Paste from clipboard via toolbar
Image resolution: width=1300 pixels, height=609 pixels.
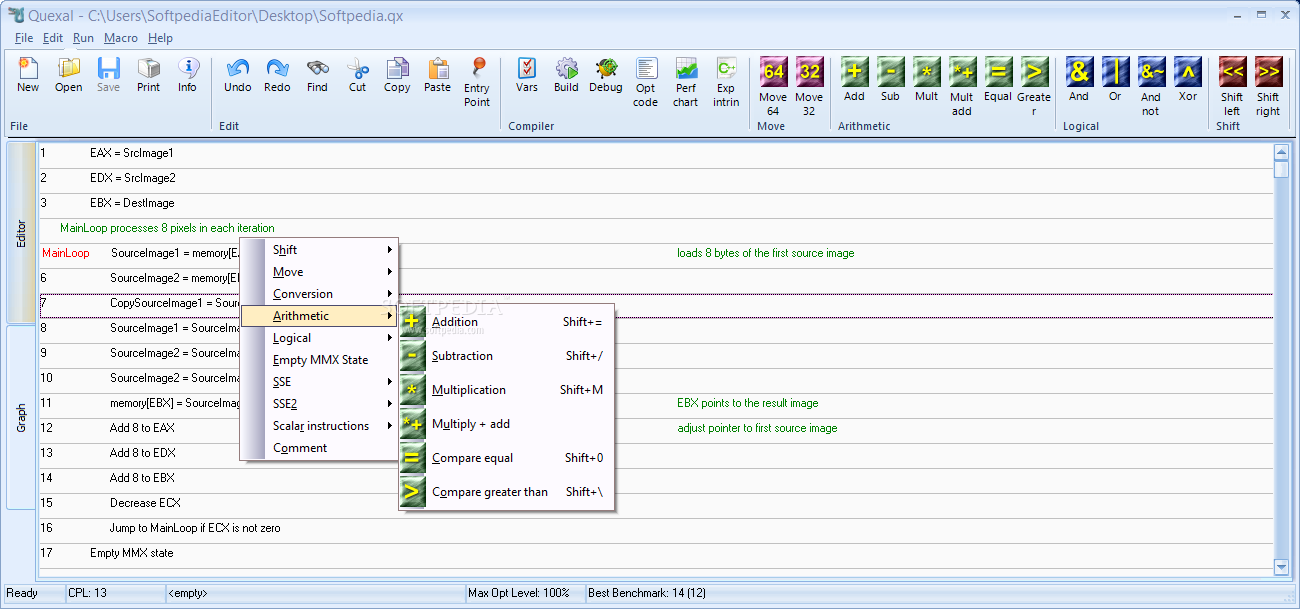[437, 75]
